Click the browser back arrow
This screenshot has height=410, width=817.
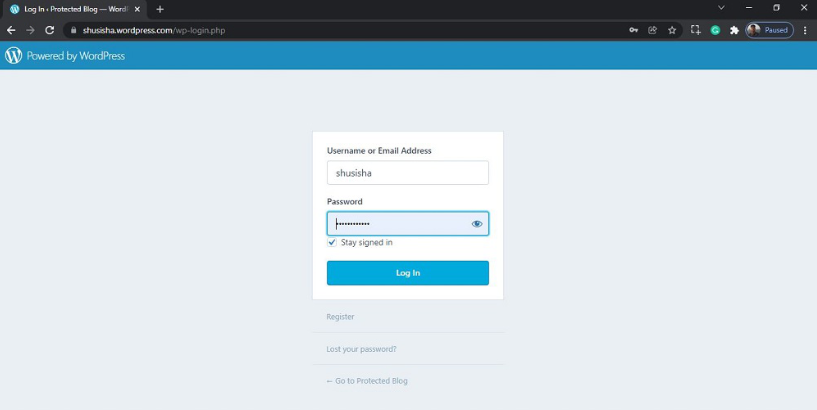11,30
